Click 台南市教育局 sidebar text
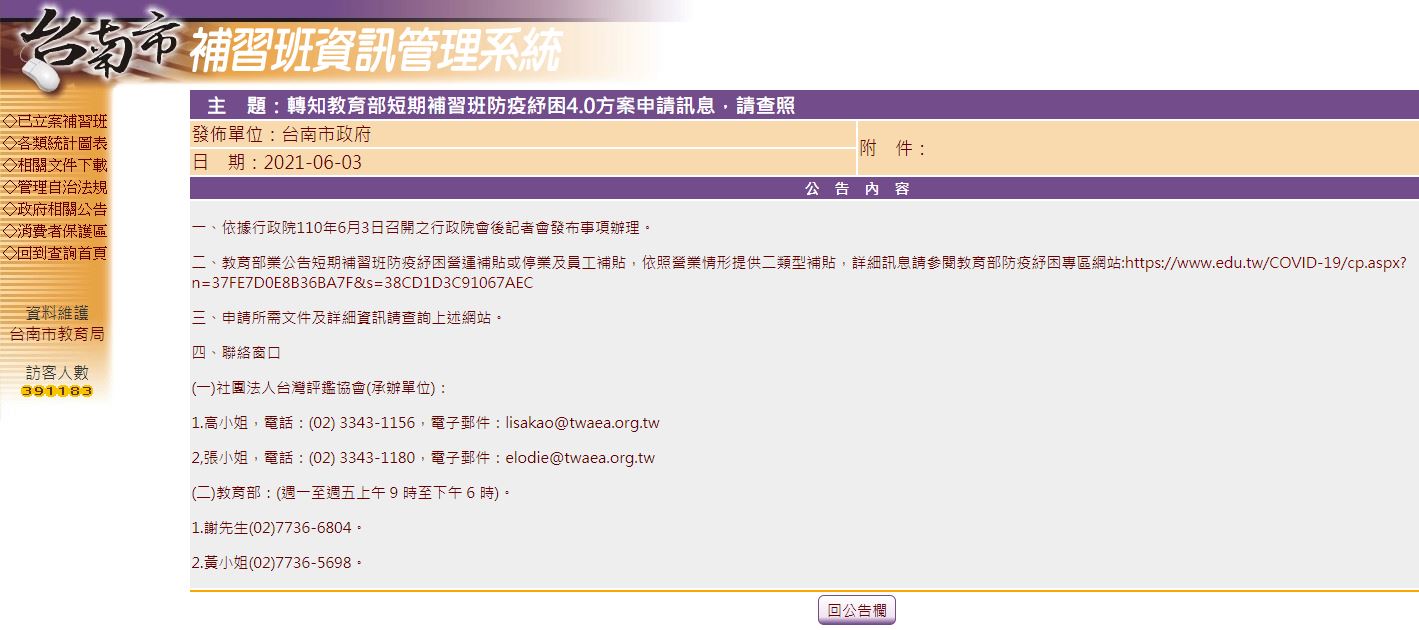Viewport: 1419px width, 630px height. click(x=57, y=334)
